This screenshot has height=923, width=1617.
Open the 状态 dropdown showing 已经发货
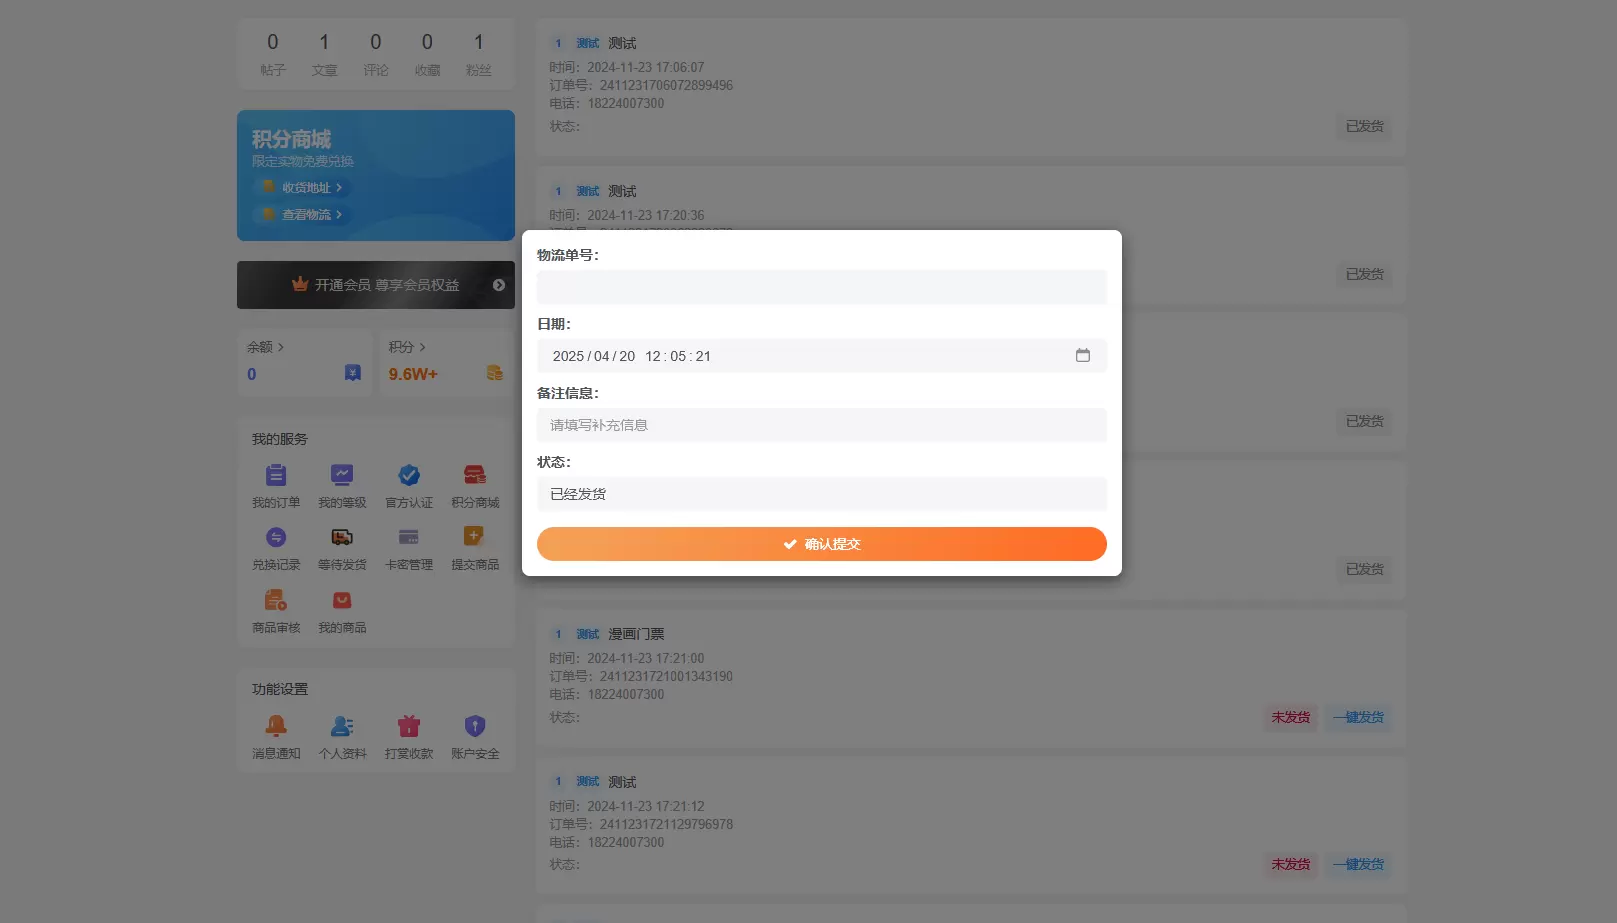click(822, 494)
